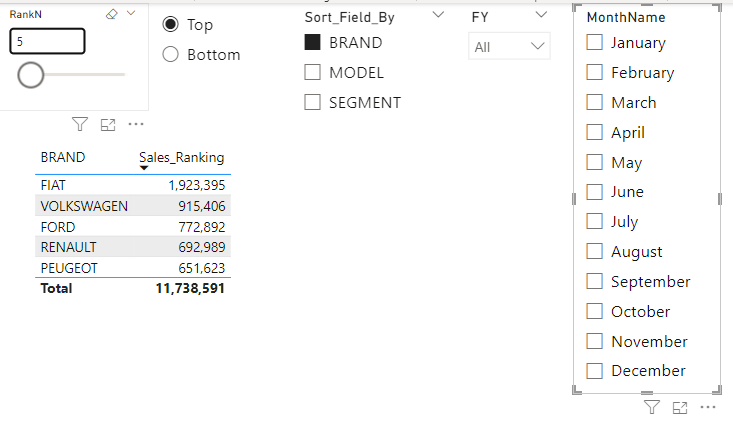Check the MODEL checkbox

point(312,72)
